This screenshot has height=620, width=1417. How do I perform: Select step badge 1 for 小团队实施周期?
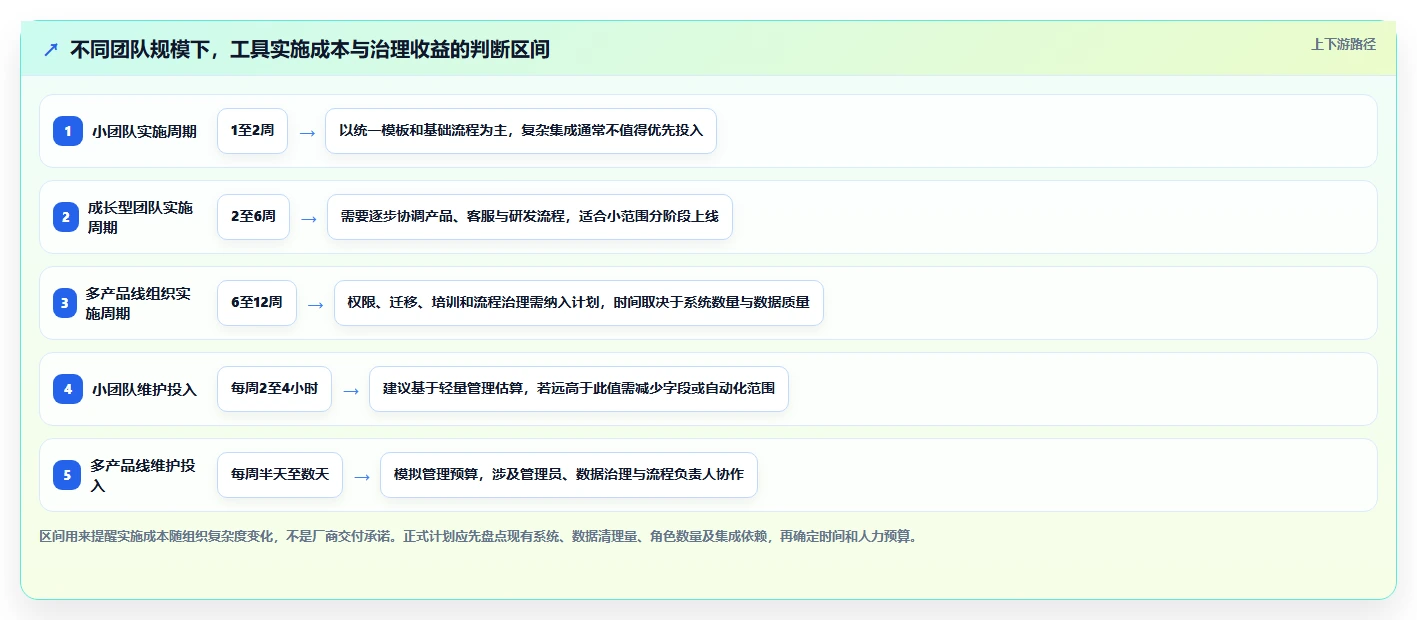click(x=68, y=131)
